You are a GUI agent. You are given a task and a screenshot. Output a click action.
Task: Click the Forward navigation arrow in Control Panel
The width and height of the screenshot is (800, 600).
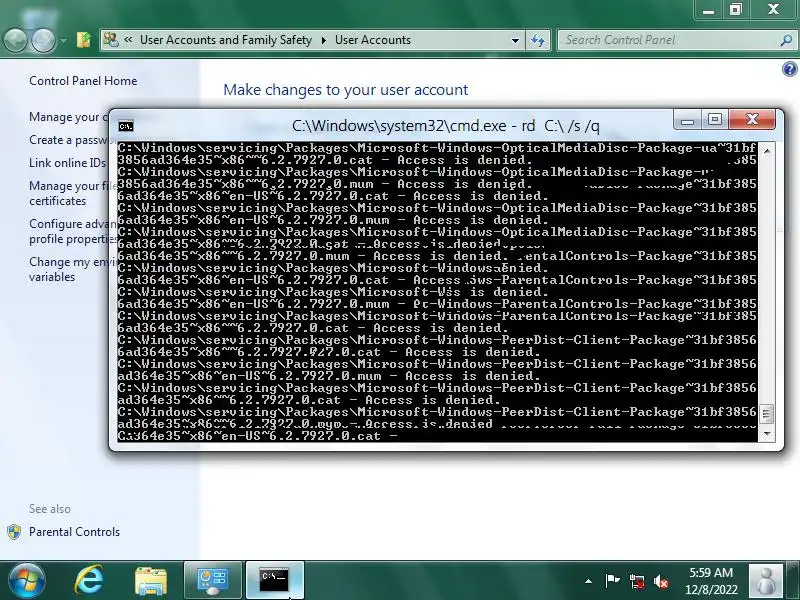tap(44, 40)
